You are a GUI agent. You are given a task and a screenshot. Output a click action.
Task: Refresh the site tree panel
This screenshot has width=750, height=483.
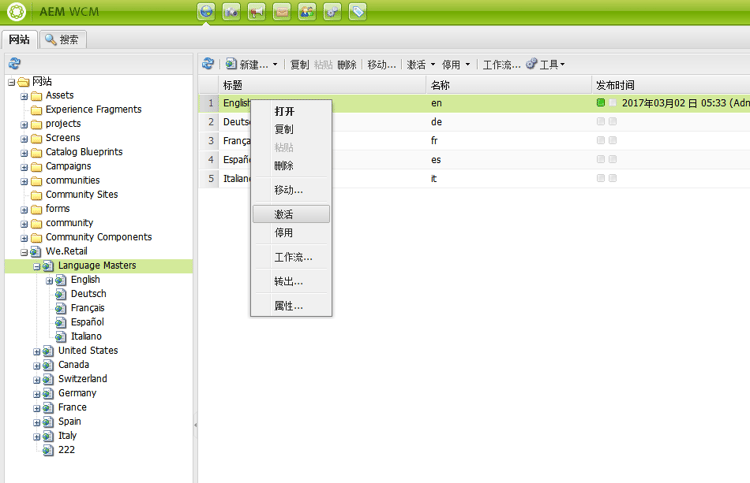tap(15, 64)
